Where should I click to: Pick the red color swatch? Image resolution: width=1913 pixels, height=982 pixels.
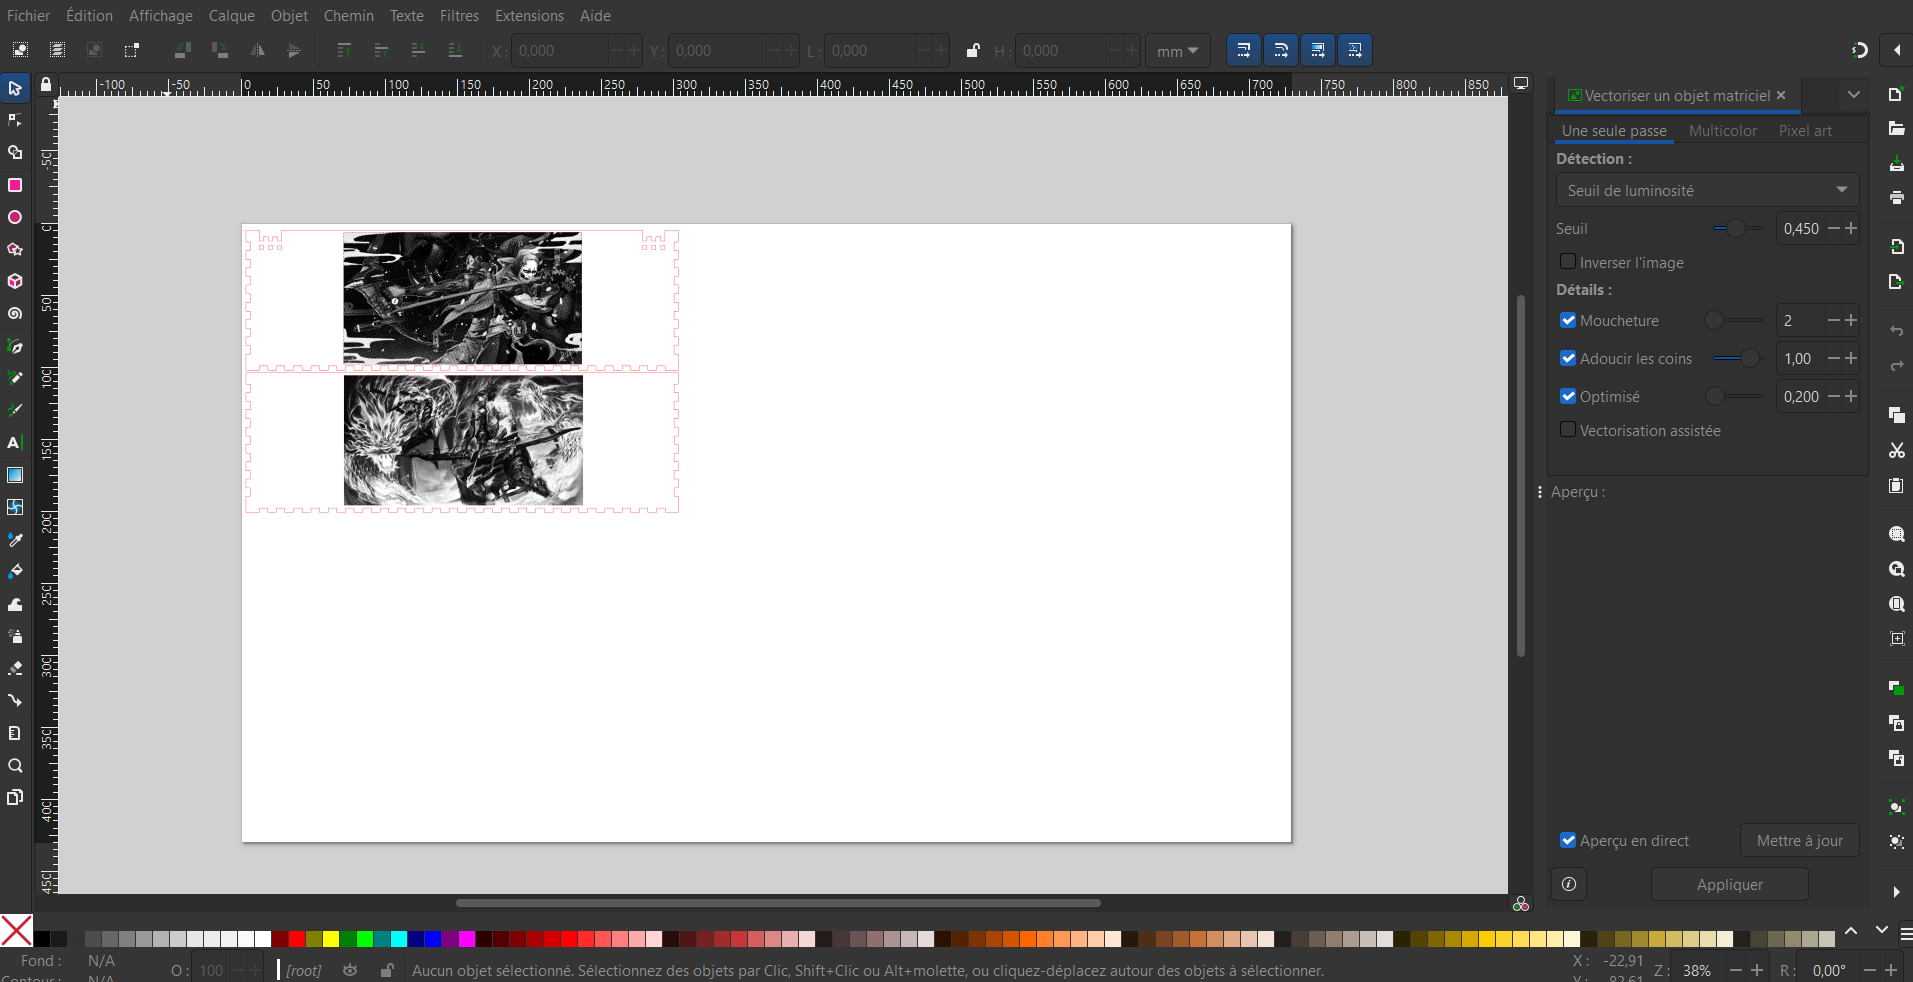pos(297,939)
